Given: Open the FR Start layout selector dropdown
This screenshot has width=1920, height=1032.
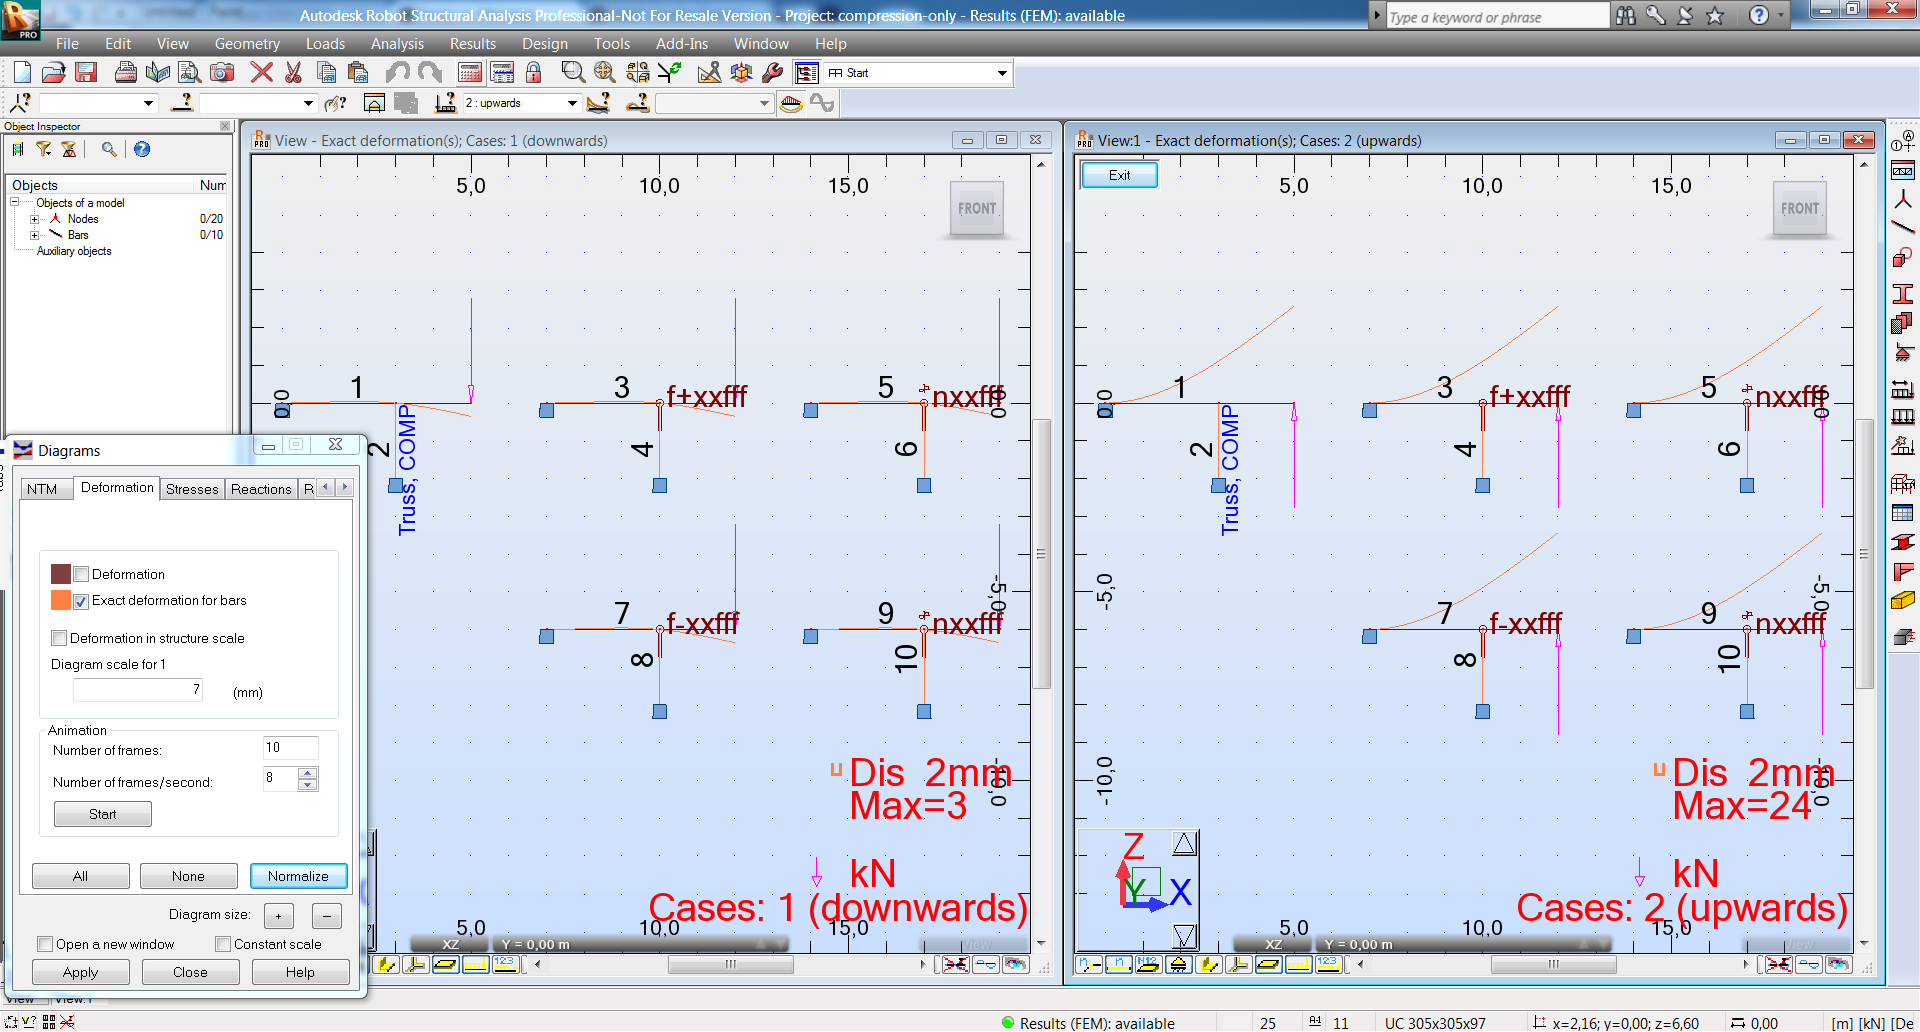Looking at the screenshot, I should coord(1002,72).
